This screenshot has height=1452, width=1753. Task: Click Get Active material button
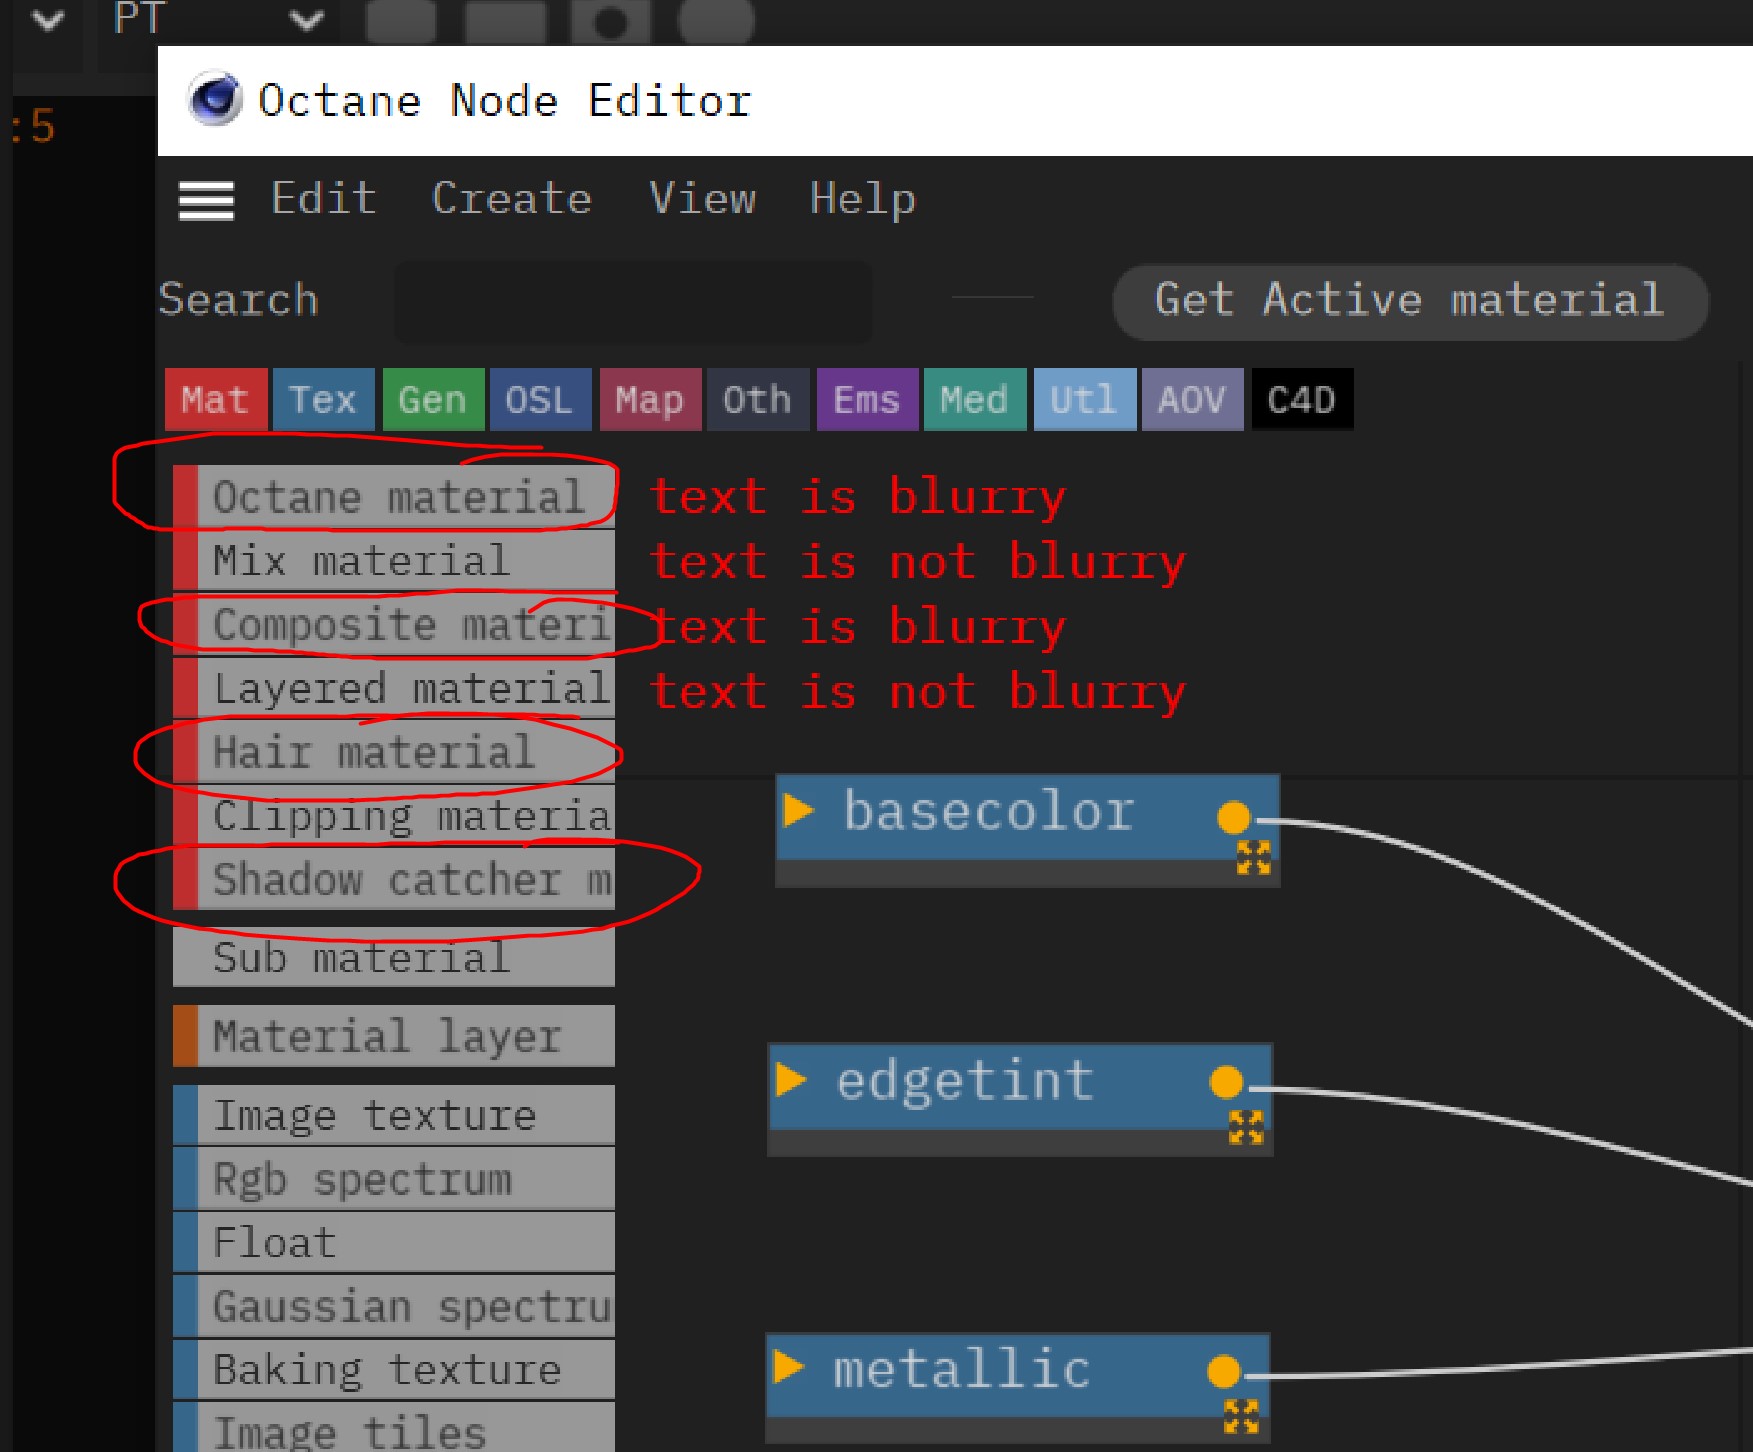(x=1410, y=301)
